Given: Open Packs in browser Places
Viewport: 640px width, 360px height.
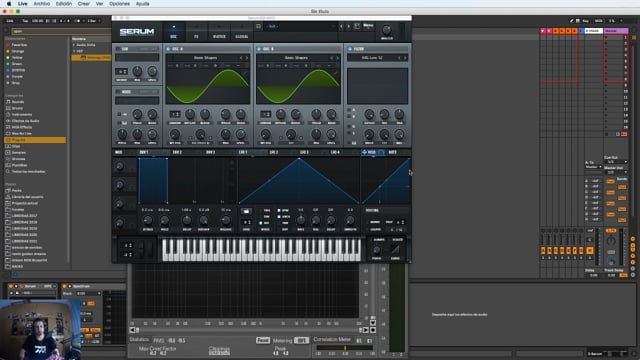Looking at the screenshot, I should 16,191.
